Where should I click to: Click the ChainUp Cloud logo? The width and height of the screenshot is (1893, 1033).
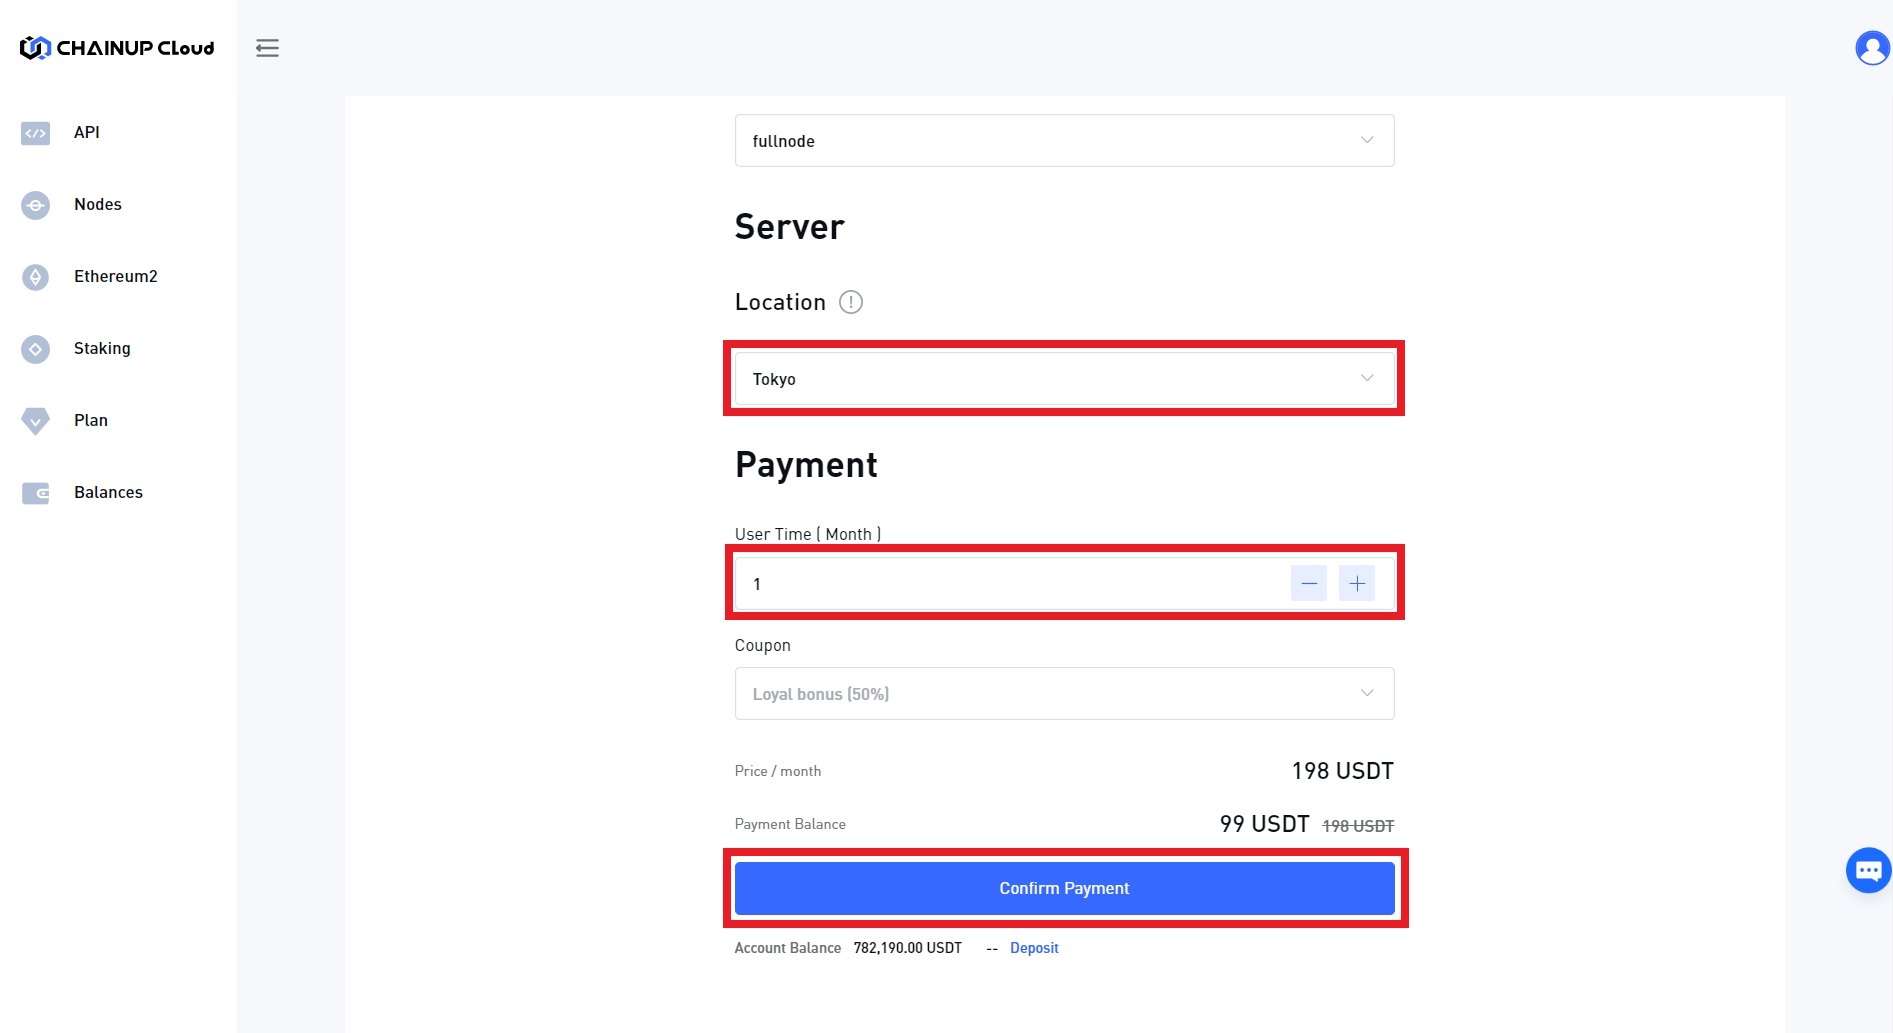coord(117,48)
